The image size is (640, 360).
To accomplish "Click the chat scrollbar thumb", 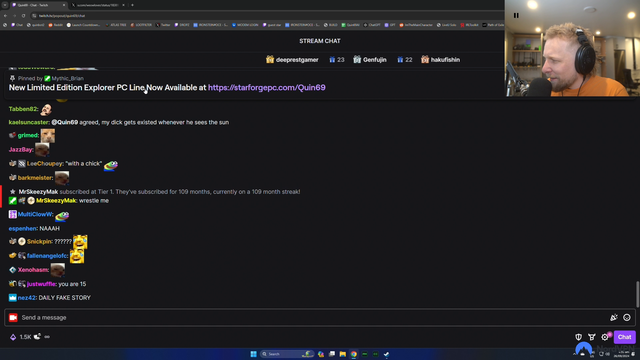I will (637, 294).
